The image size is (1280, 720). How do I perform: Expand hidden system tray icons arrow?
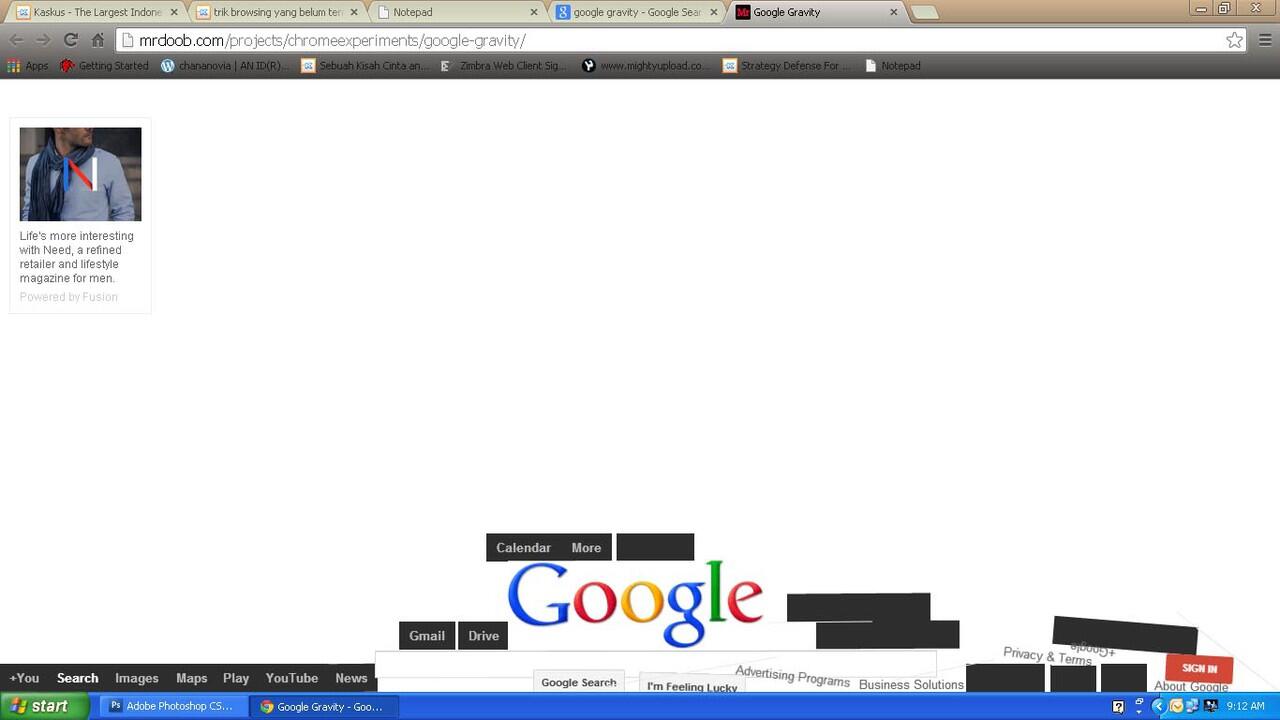click(x=1158, y=706)
